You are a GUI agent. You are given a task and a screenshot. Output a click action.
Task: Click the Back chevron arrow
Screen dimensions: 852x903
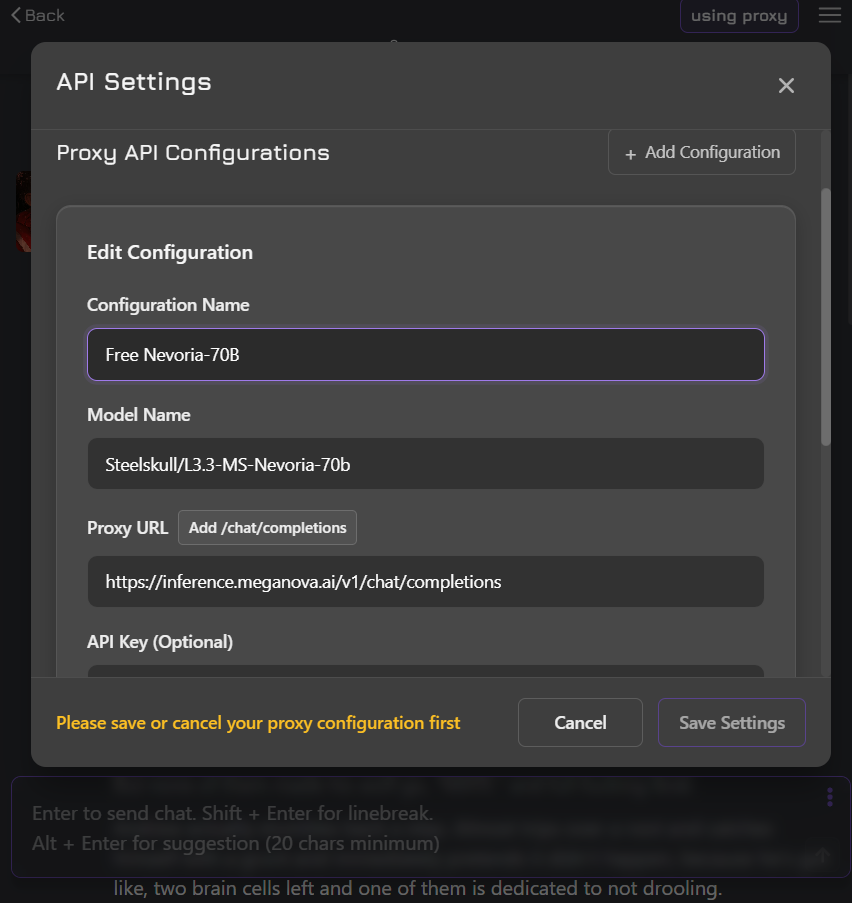[15, 15]
